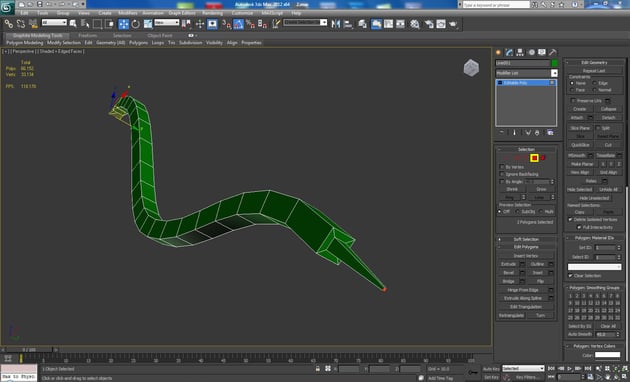Collapse the Edit Polygons rollout
630x382 pixels.
click(526, 247)
